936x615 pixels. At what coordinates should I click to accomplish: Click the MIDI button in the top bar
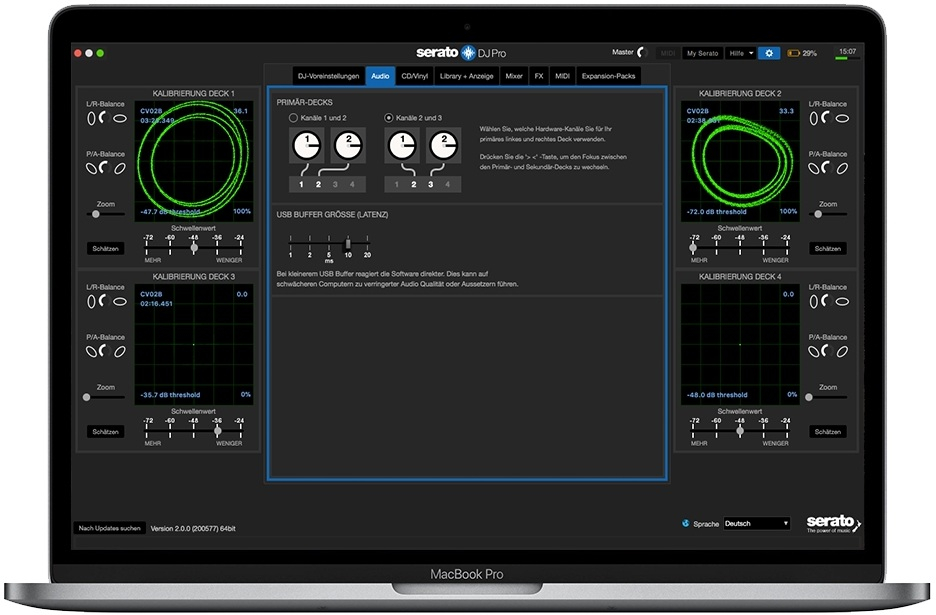pyautogui.click(x=668, y=53)
